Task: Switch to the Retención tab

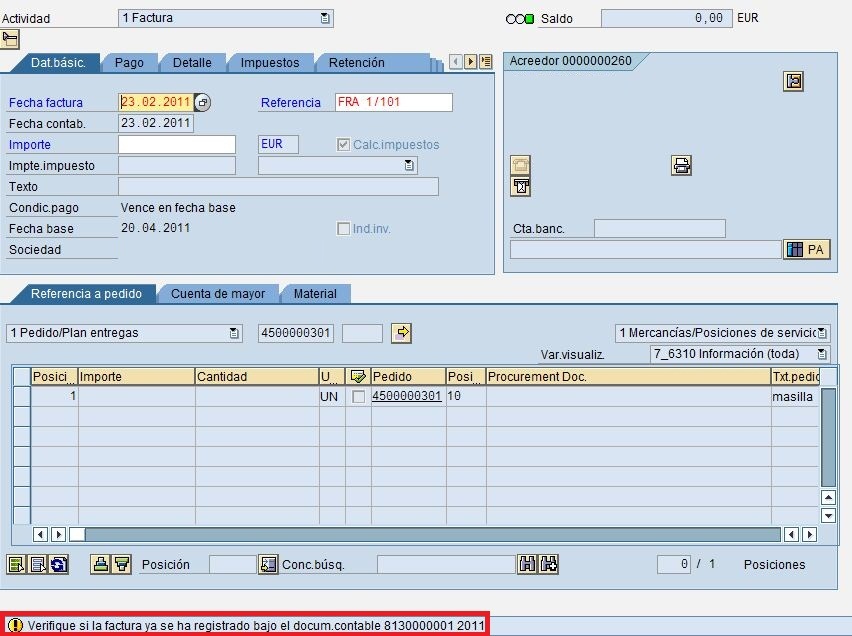Action: pyautogui.click(x=356, y=63)
